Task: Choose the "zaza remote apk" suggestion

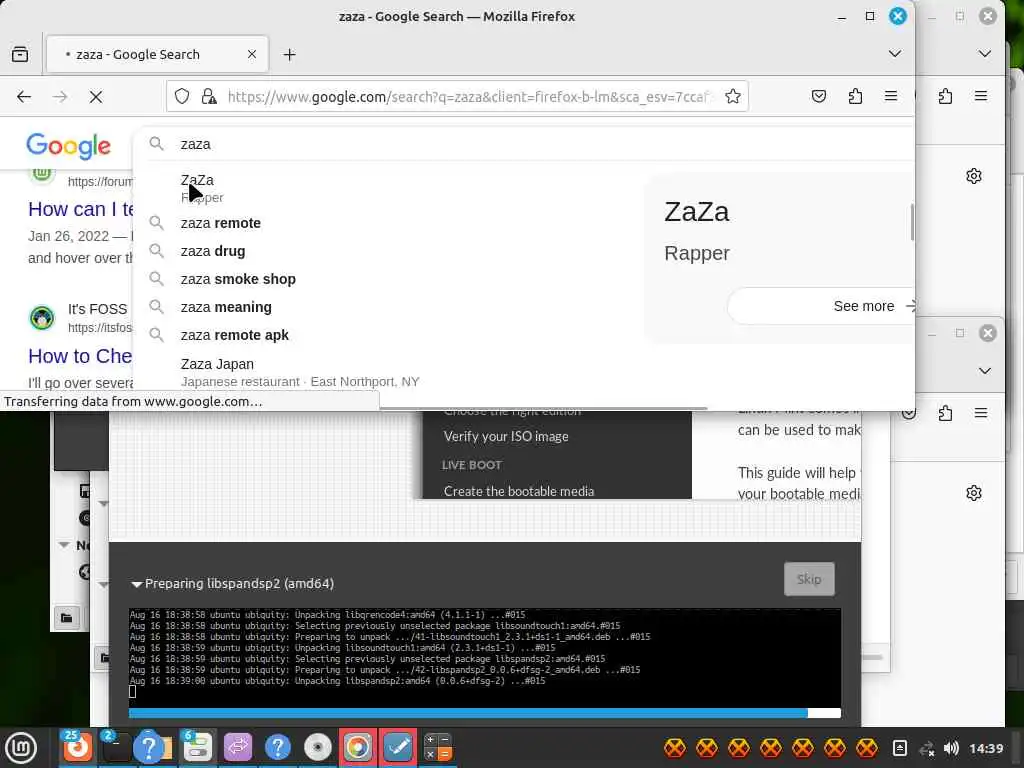Action: pyautogui.click(x=385, y=335)
